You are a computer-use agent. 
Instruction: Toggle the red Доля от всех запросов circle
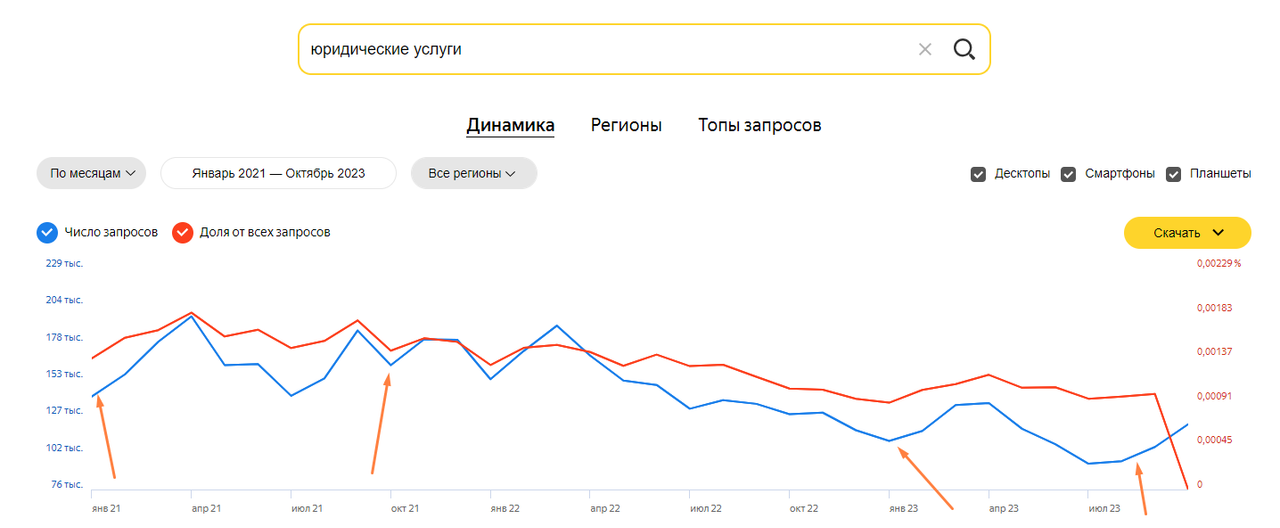coord(182,232)
